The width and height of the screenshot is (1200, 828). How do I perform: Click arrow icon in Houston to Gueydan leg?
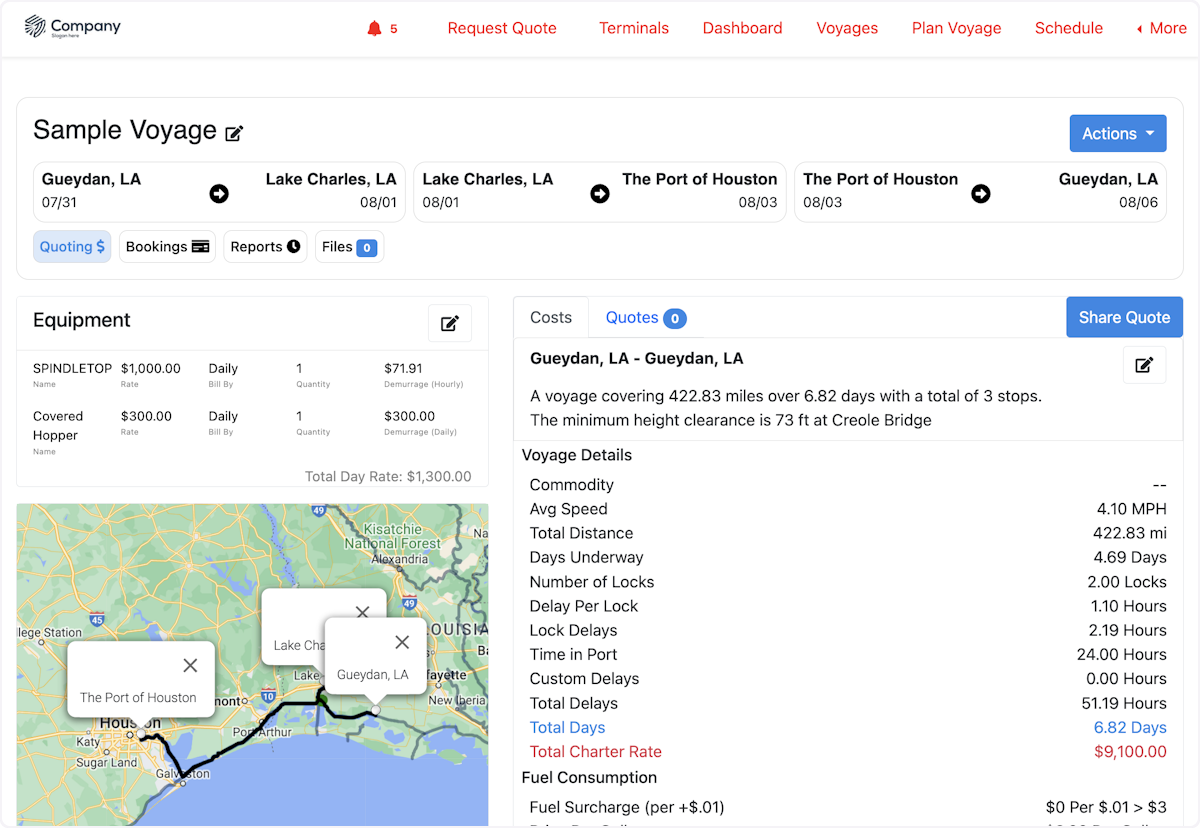pyautogui.click(x=981, y=194)
